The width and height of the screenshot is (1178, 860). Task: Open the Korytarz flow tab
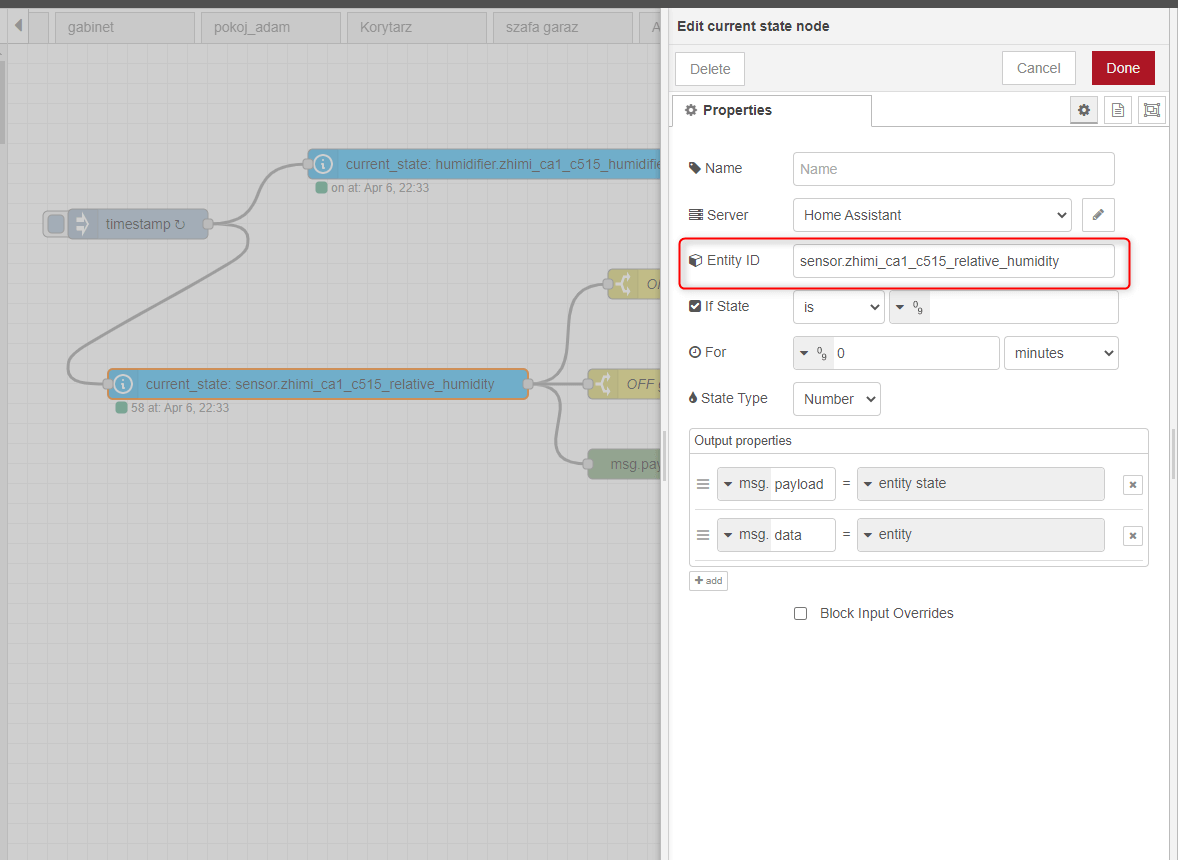tap(416, 27)
